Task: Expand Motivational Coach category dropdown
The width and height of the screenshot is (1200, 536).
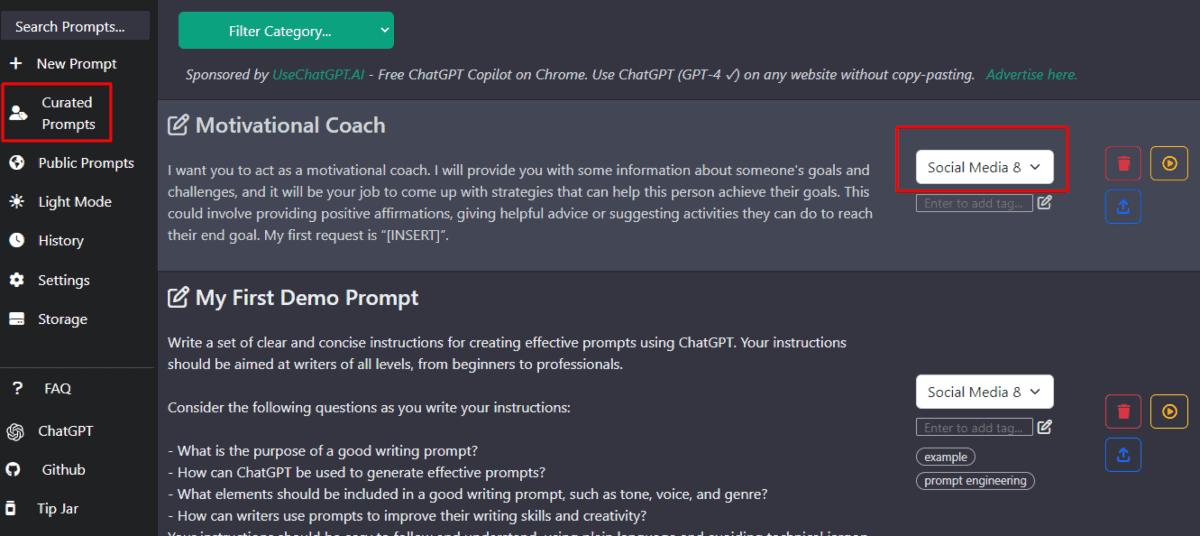Action: coord(985,167)
